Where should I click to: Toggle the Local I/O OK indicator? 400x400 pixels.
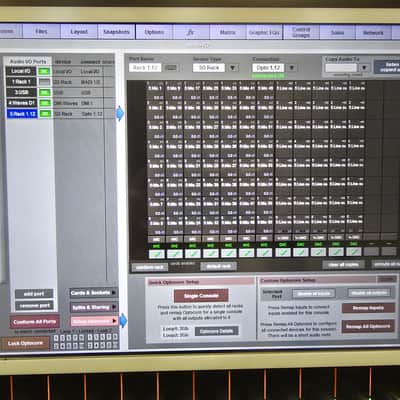[x=44, y=71]
